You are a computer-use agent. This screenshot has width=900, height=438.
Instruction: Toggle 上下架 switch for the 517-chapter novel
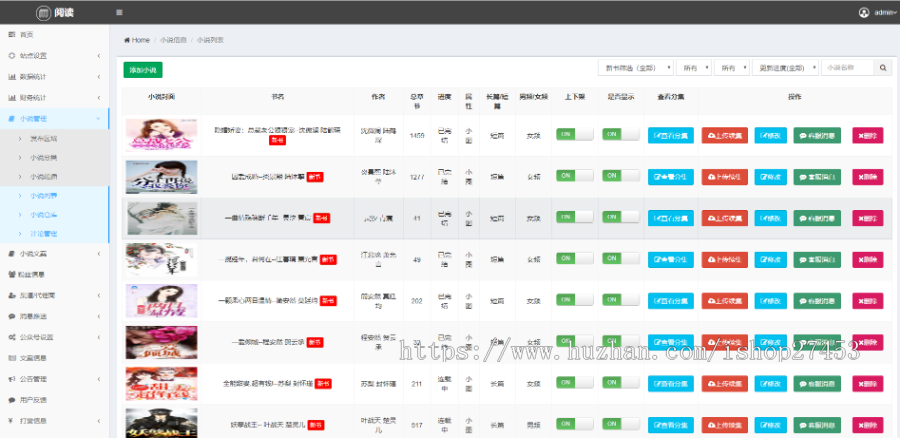[575, 424]
